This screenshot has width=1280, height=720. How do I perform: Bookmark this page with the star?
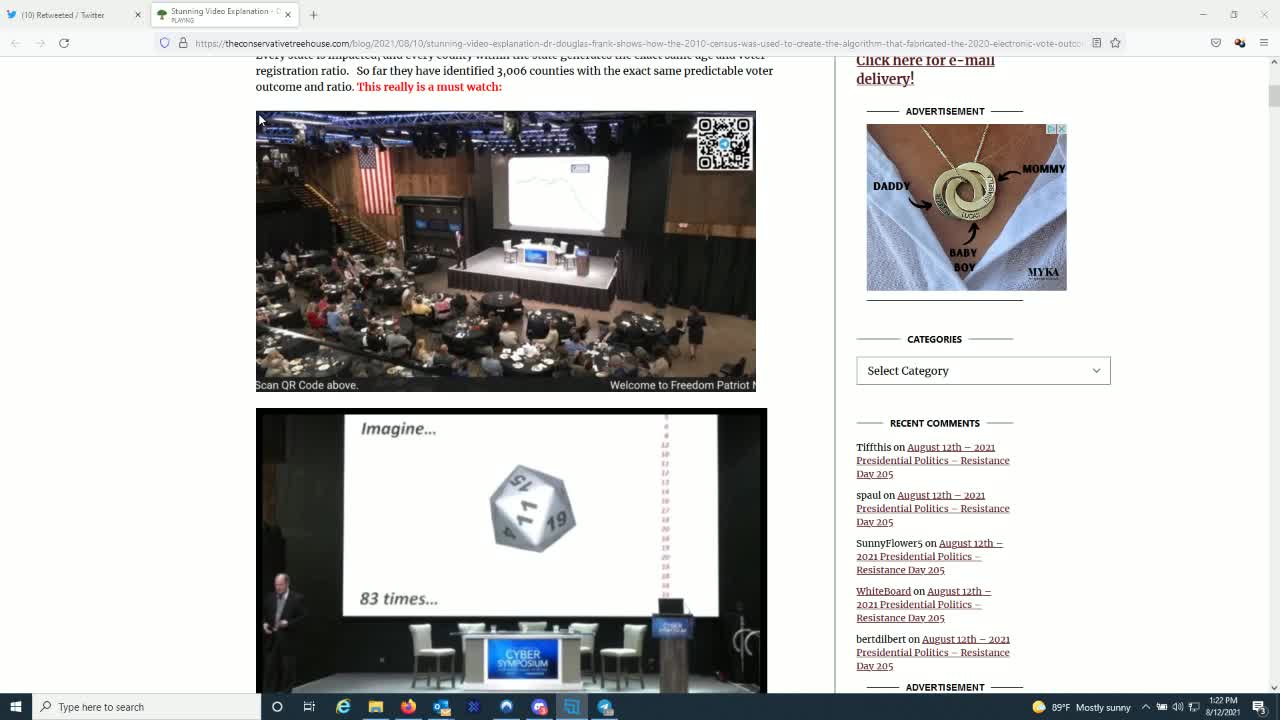click(x=1115, y=43)
